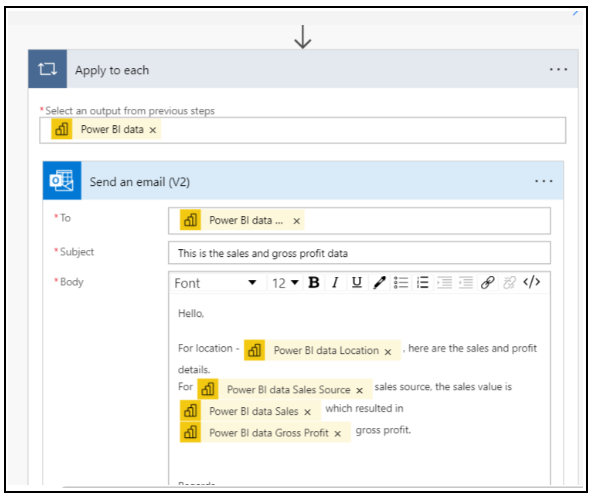Remove the Power BI data token in To field
Image resolution: width=592 pixels, height=497 pixels.
coord(296,221)
